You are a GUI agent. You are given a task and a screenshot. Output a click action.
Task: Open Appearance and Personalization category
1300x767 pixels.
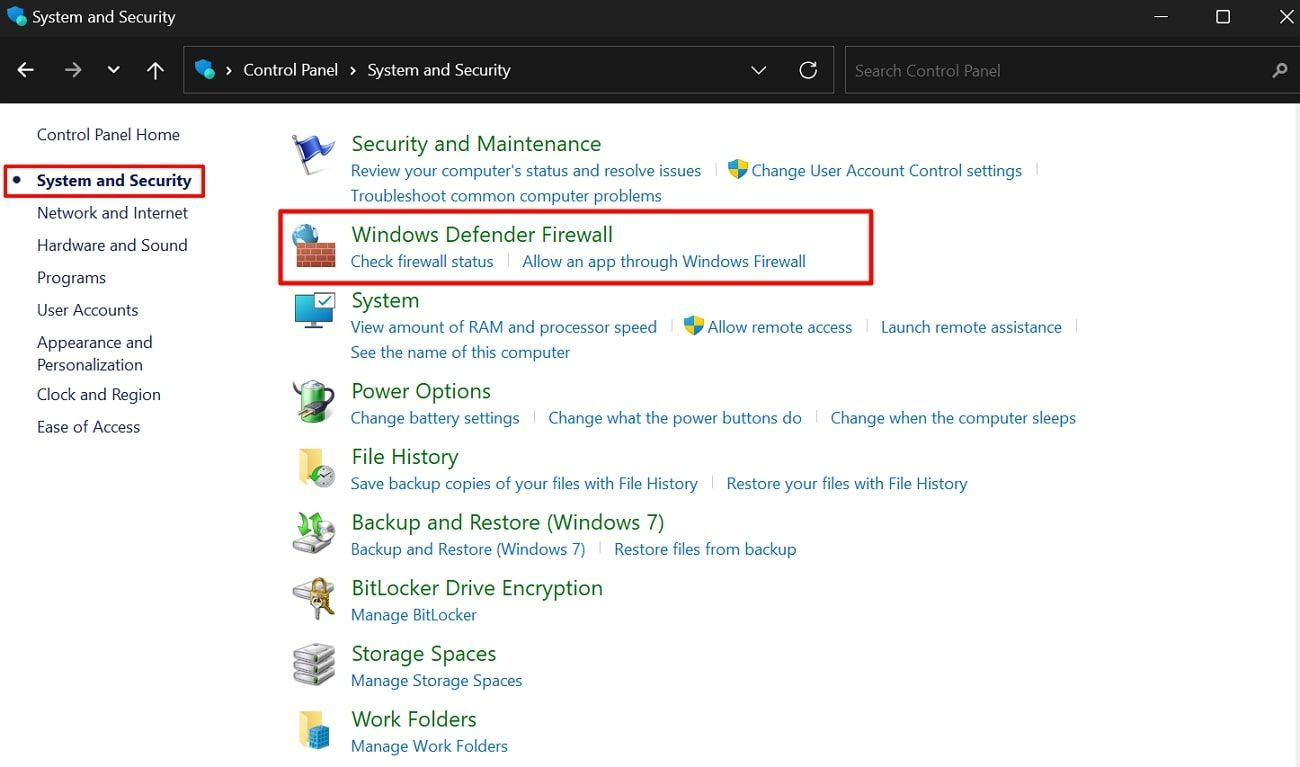pyautogui.click(x=95, y=353)
